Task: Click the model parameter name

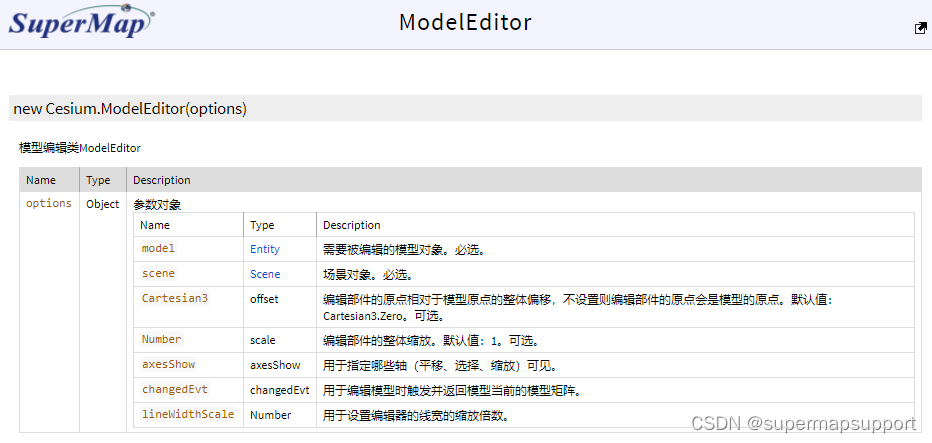Action: (158, 249)
